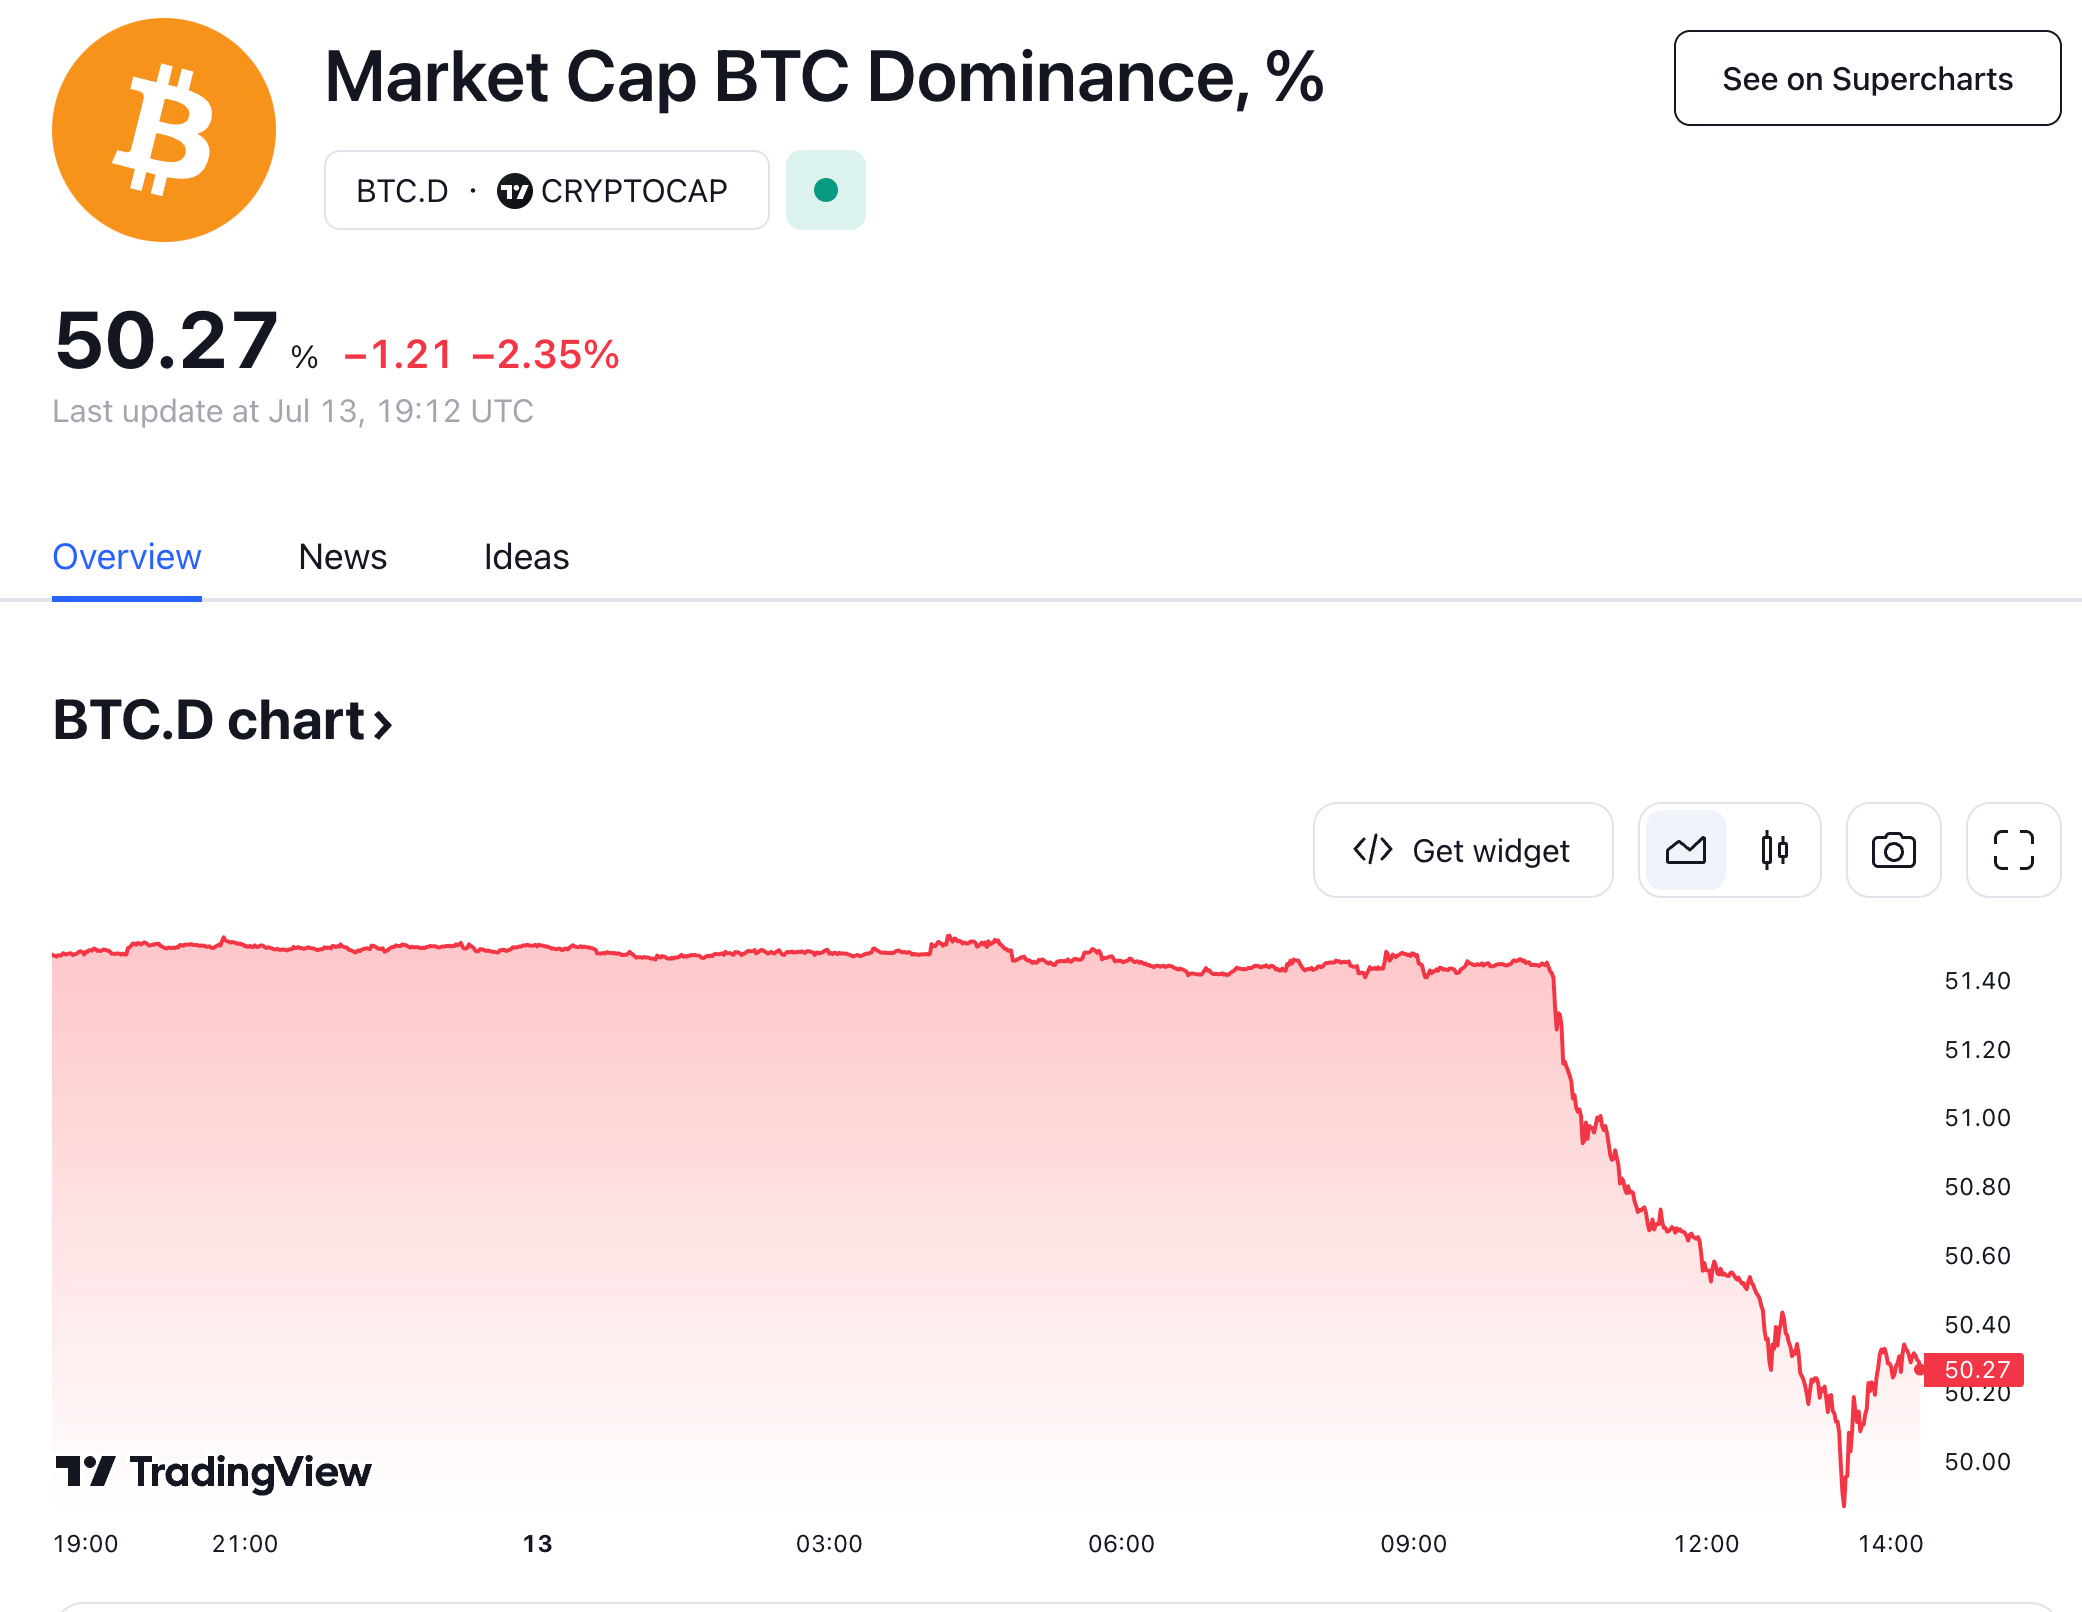Click the TradingView icon in CRYPTOCAP badge
This screenshot has width=2082, height=1612.
514,190
